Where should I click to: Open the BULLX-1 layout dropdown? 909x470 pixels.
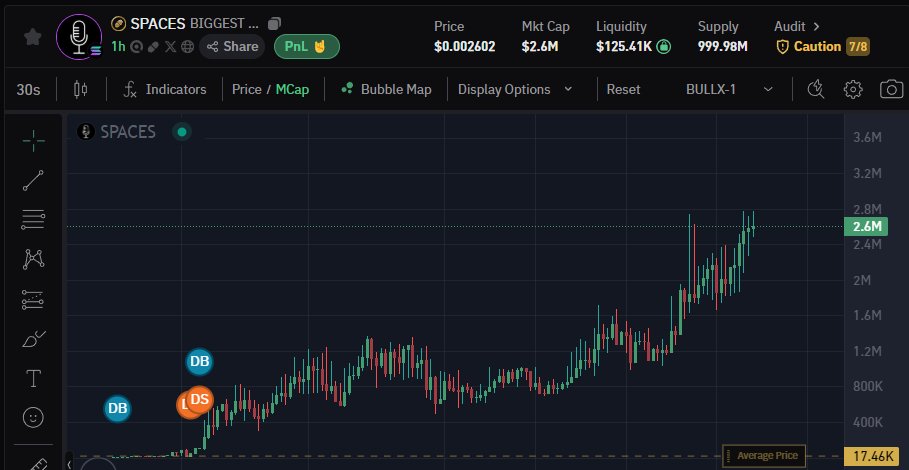tap(729, 89)
